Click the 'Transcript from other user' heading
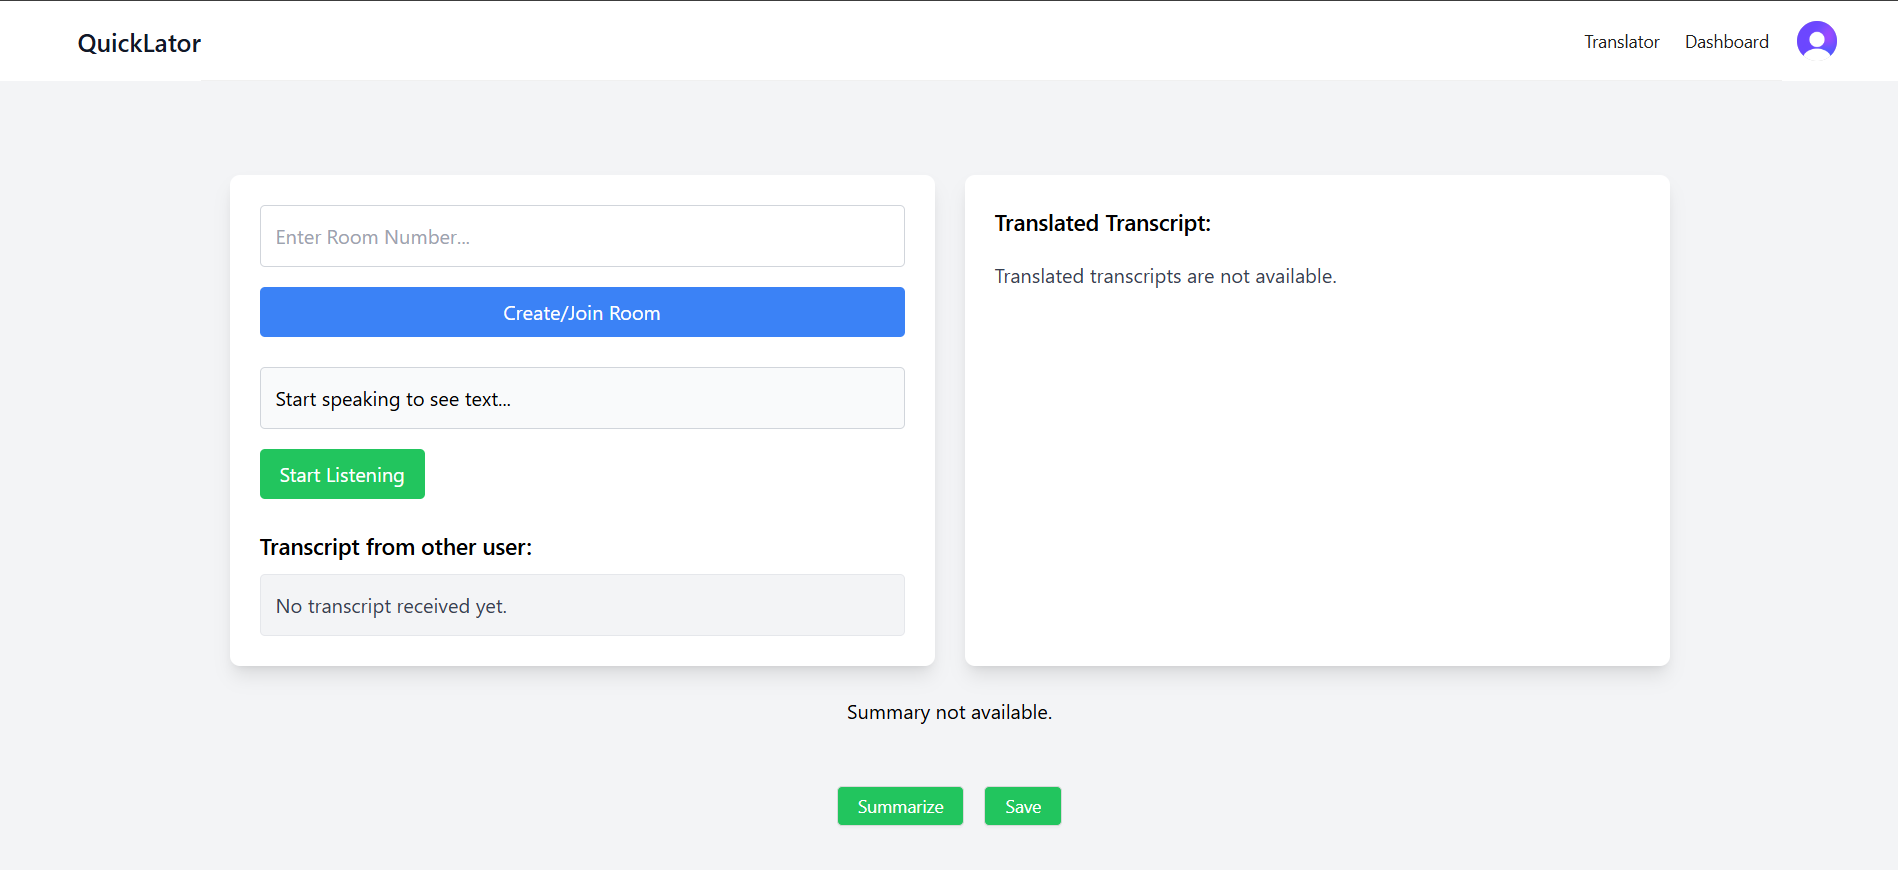 [x=396, y=548]
